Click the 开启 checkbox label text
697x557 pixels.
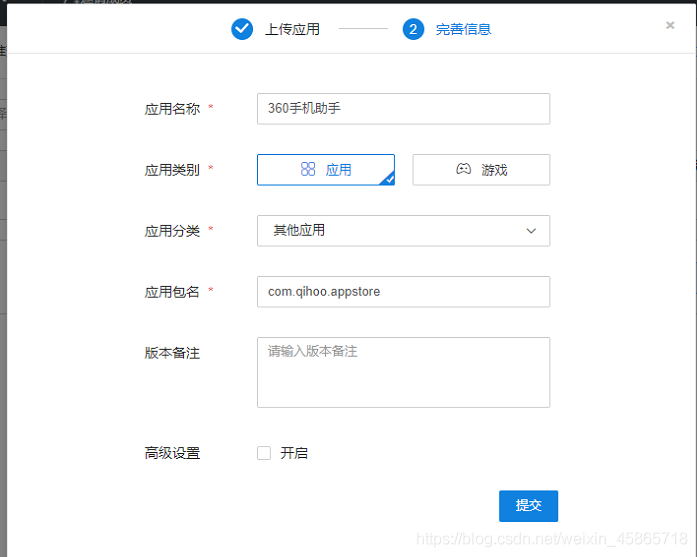pos(294,453)
